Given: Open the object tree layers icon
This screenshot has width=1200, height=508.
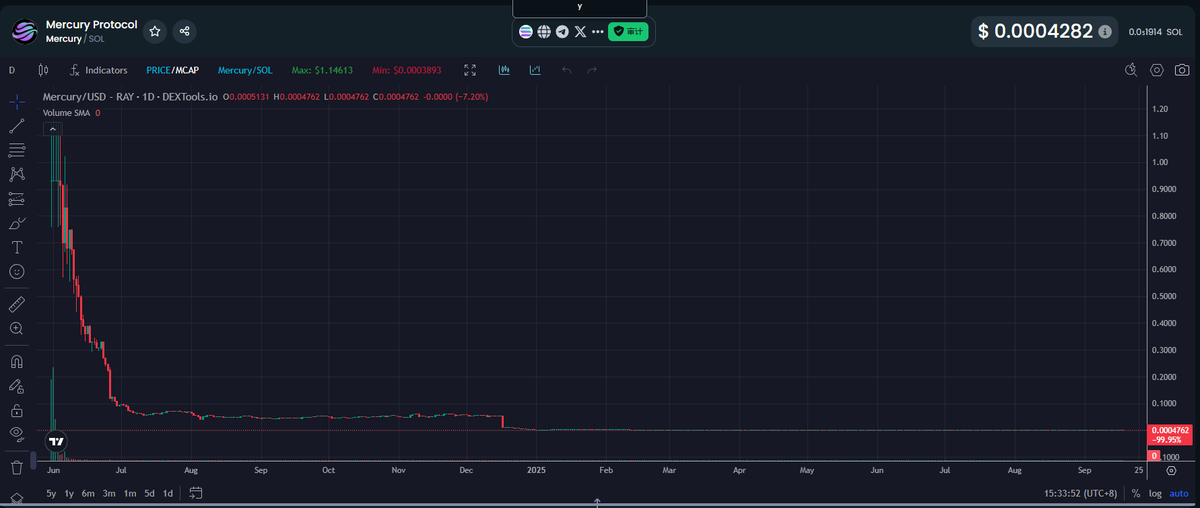Looking at the screenshot, I should pyautogui.click(x=17, y=497).
